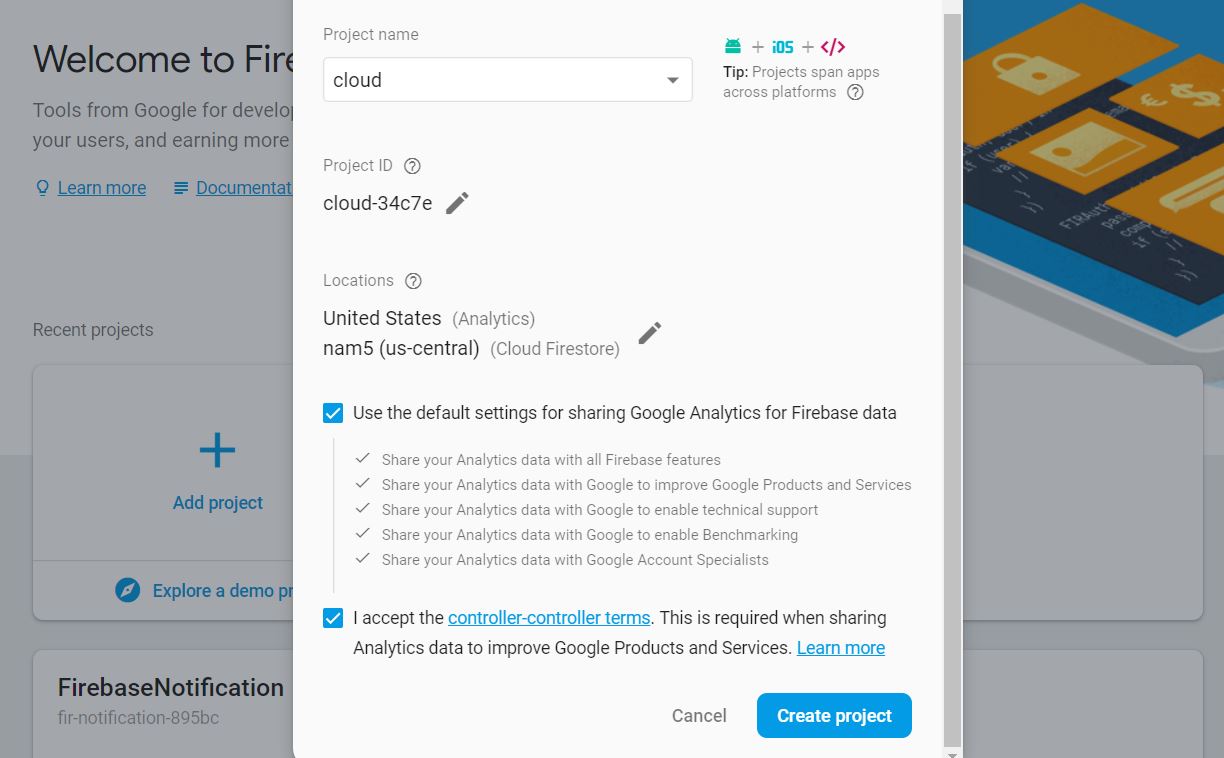Follow Learn more link in the dialog
Screen dimensions: 1224x758
[x=840, y=648]
